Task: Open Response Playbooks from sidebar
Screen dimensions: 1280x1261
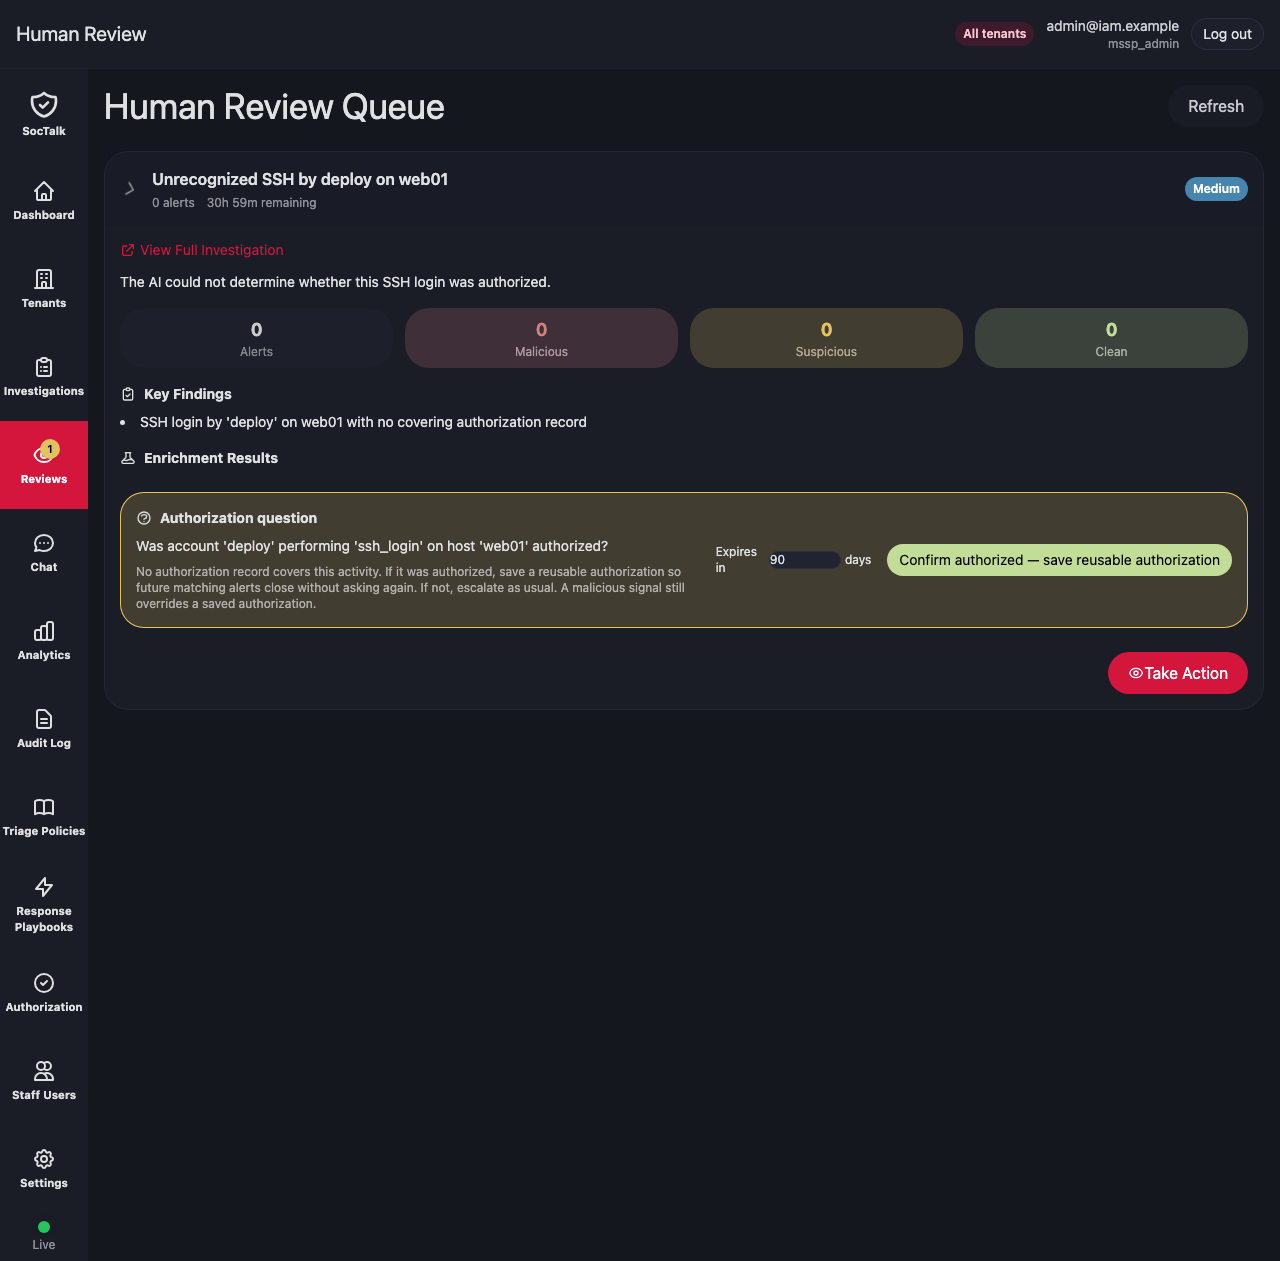Action: tap(44, 905)
